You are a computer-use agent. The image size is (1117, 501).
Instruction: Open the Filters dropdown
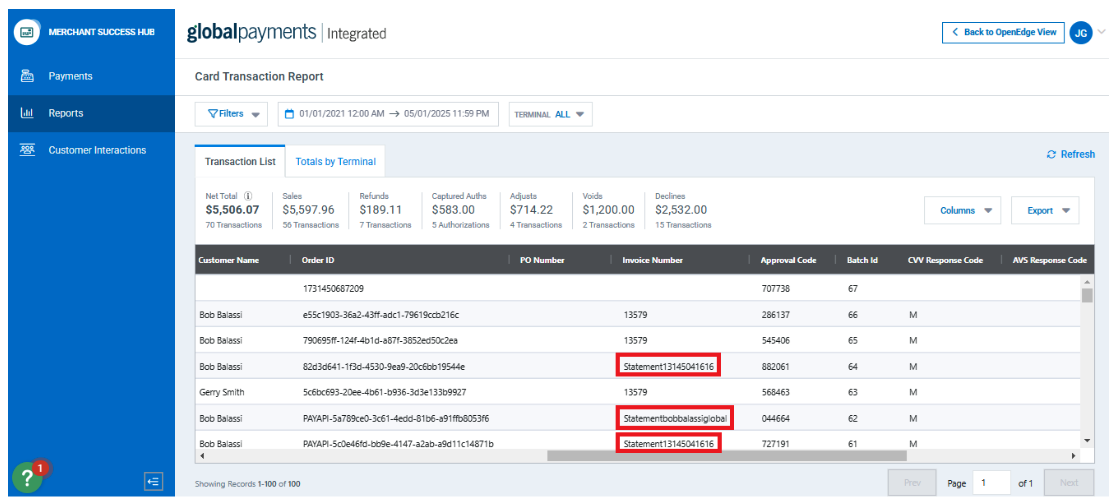(230, 114)
